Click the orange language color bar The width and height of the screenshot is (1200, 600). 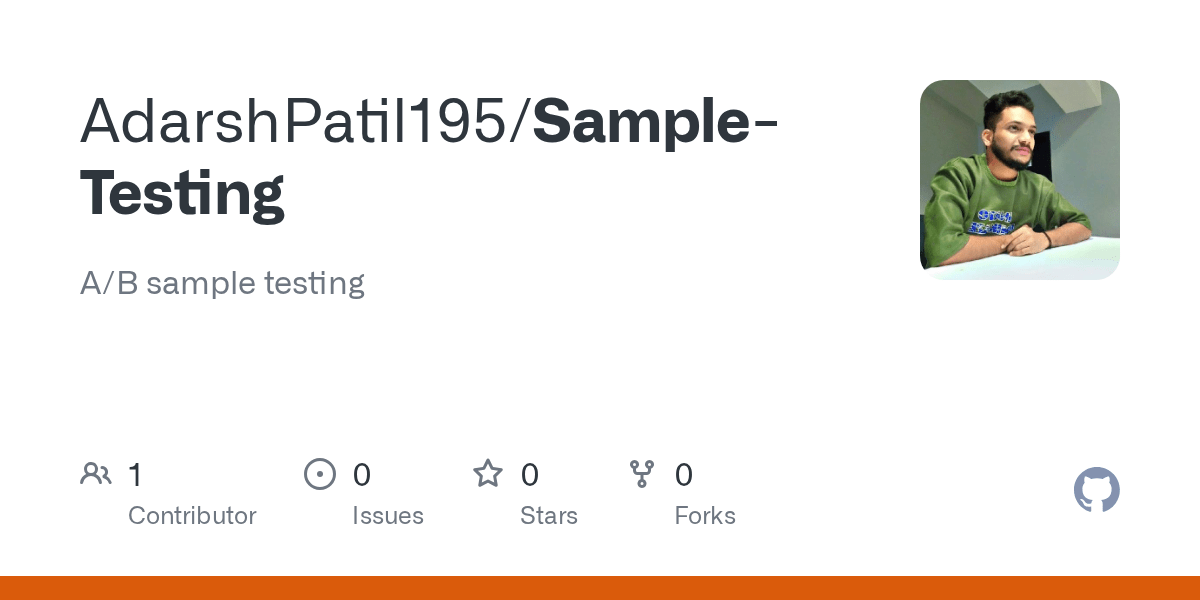coord(600,588)
